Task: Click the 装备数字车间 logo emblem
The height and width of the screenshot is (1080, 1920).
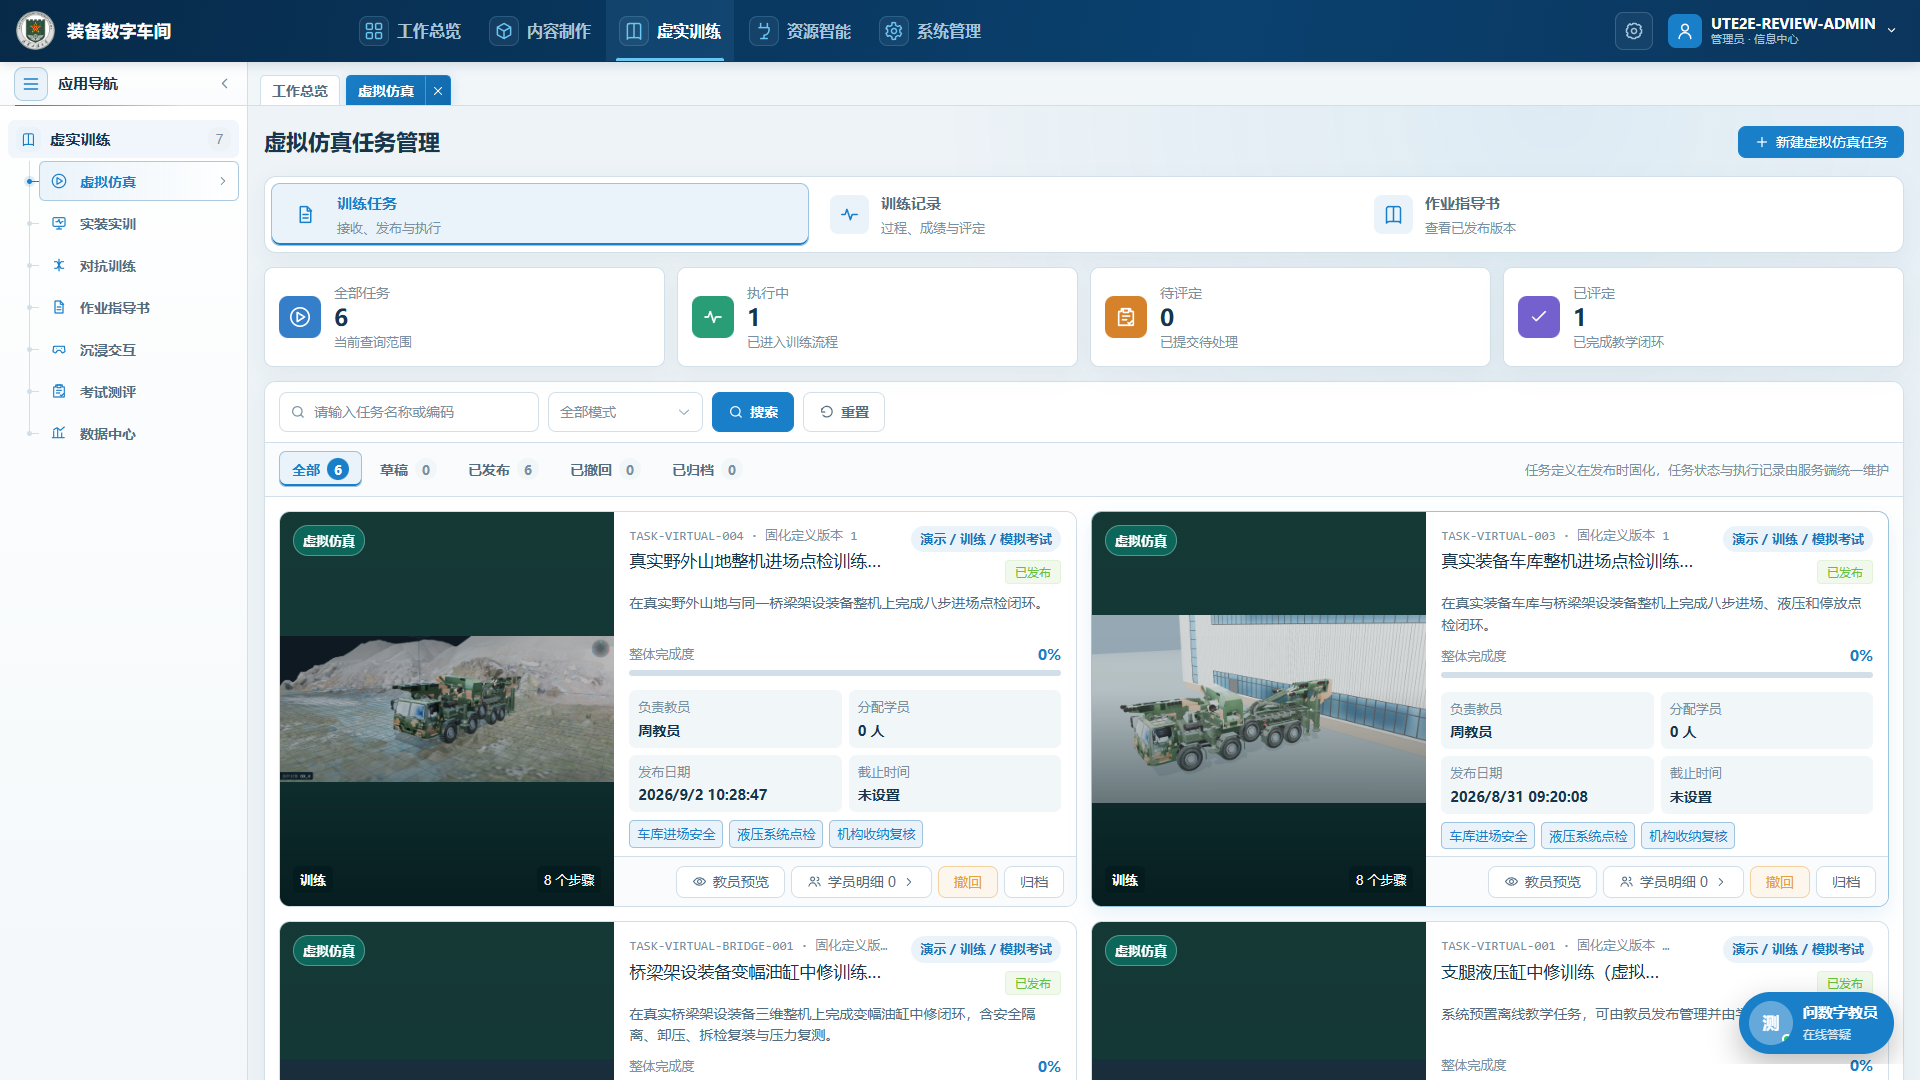Action: 35,31
